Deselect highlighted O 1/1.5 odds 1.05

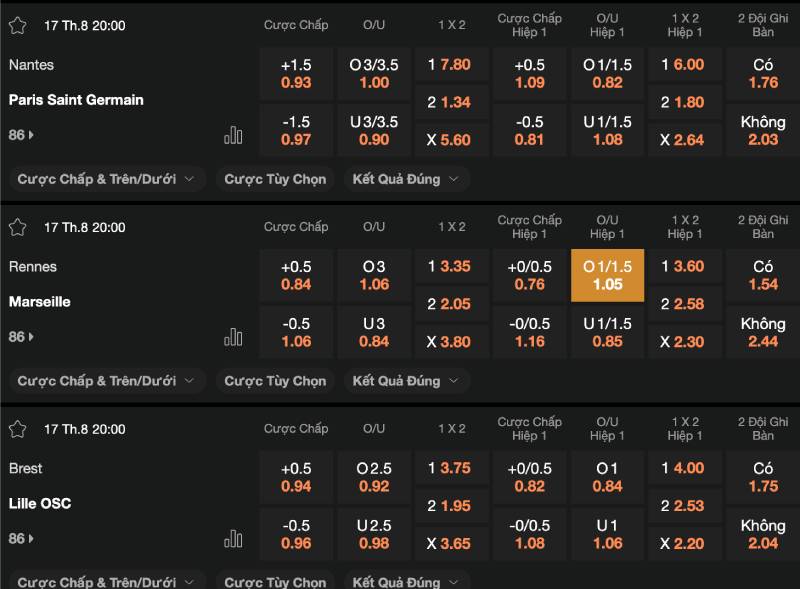pos(607,275)
